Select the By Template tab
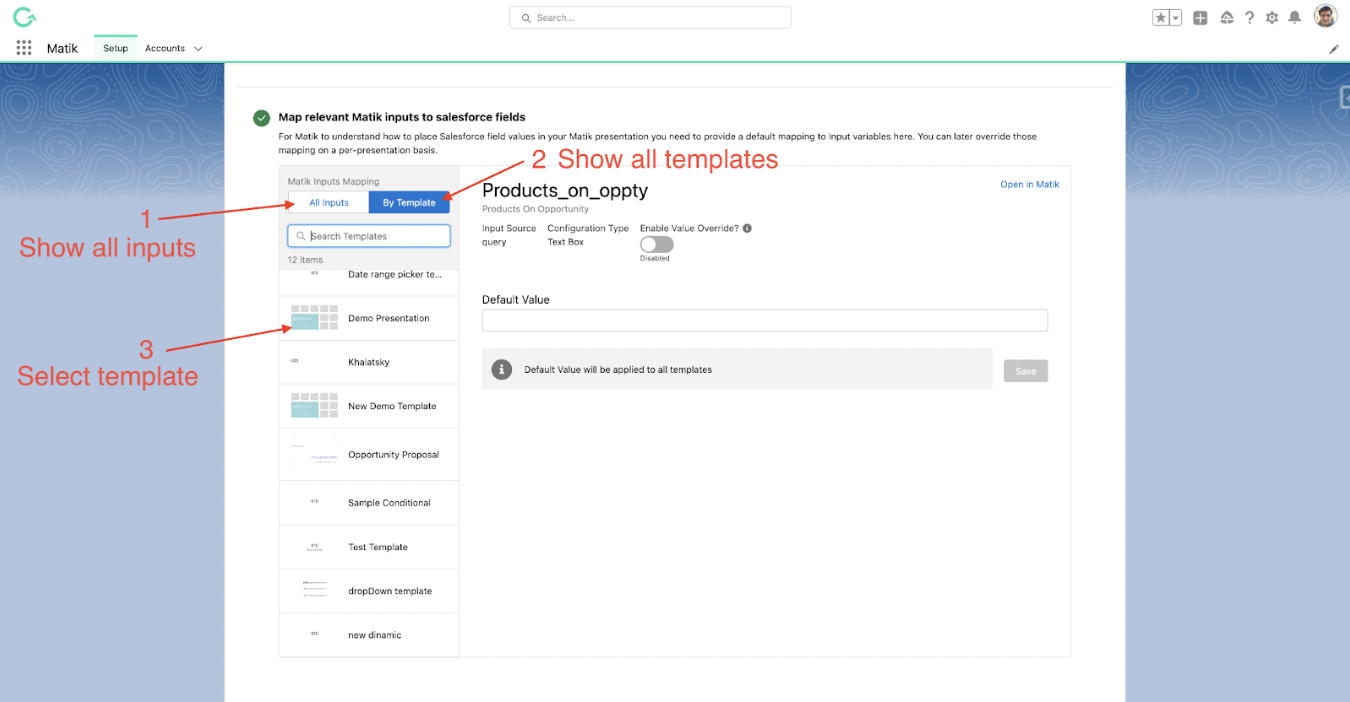Screen dimensions: 1350x702 409,203
